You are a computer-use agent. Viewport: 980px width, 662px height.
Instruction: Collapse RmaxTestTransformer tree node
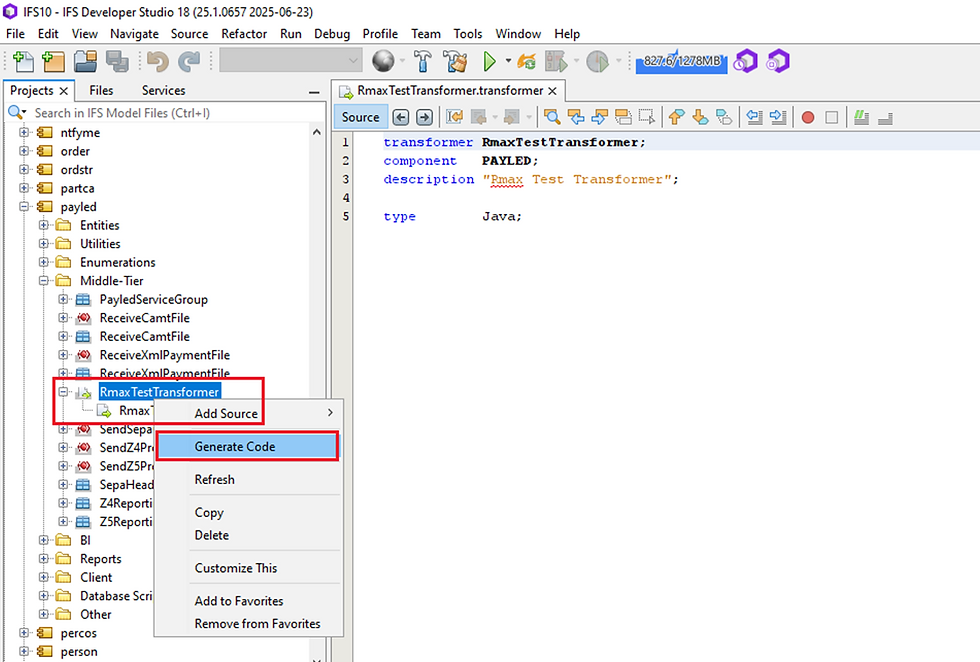click(63, 392)
